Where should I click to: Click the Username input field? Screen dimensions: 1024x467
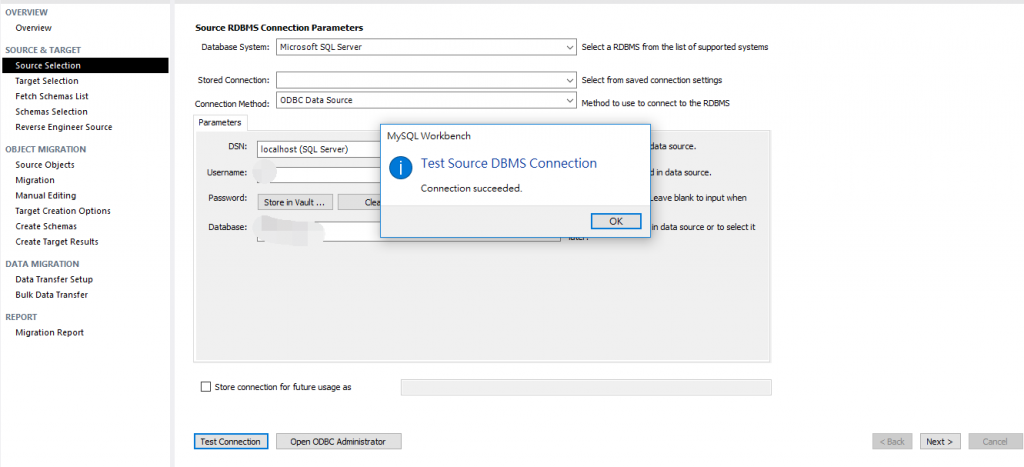coord(319,174)
